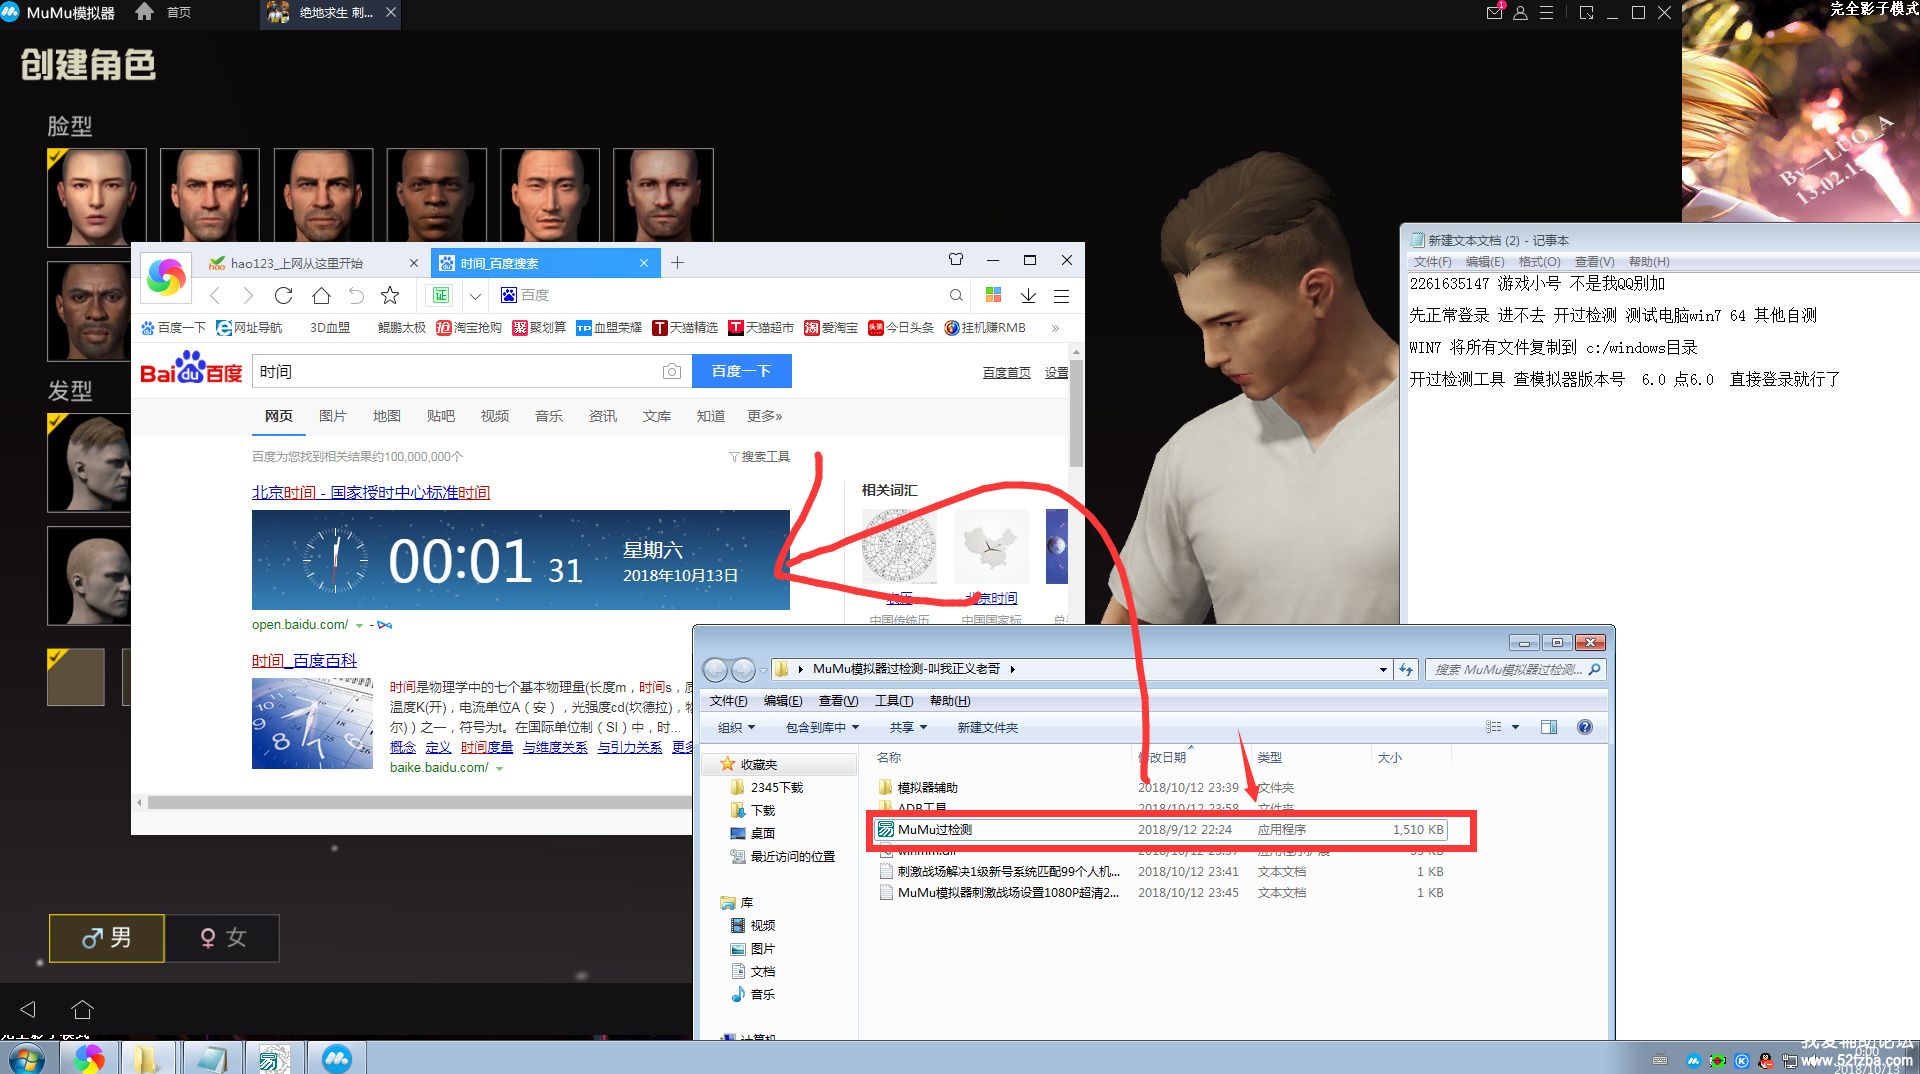Click the browser back arrow
Image resolution: width=1920 pixels, height=1074 pixels.
pyautogui.click(x=215, y=295)
